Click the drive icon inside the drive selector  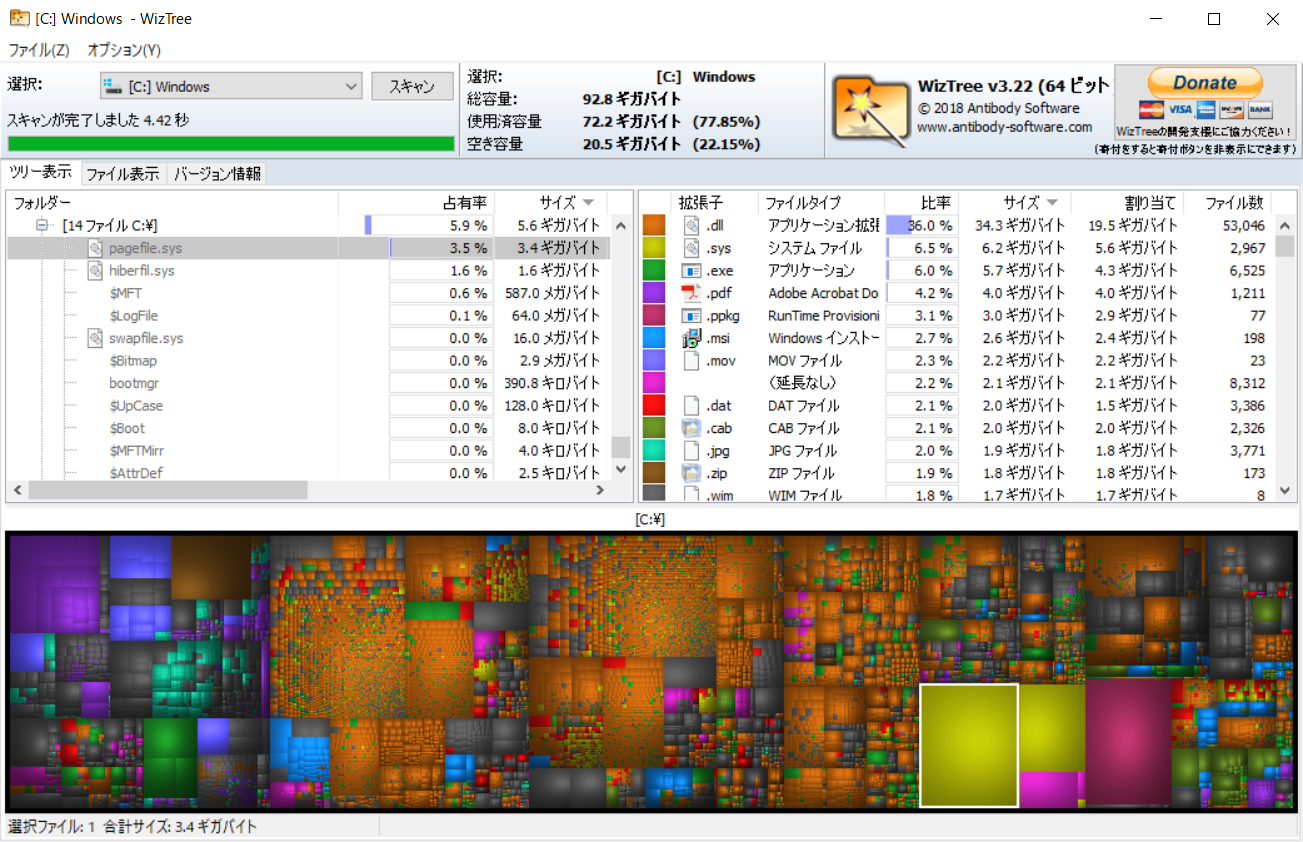coord(113,86)
